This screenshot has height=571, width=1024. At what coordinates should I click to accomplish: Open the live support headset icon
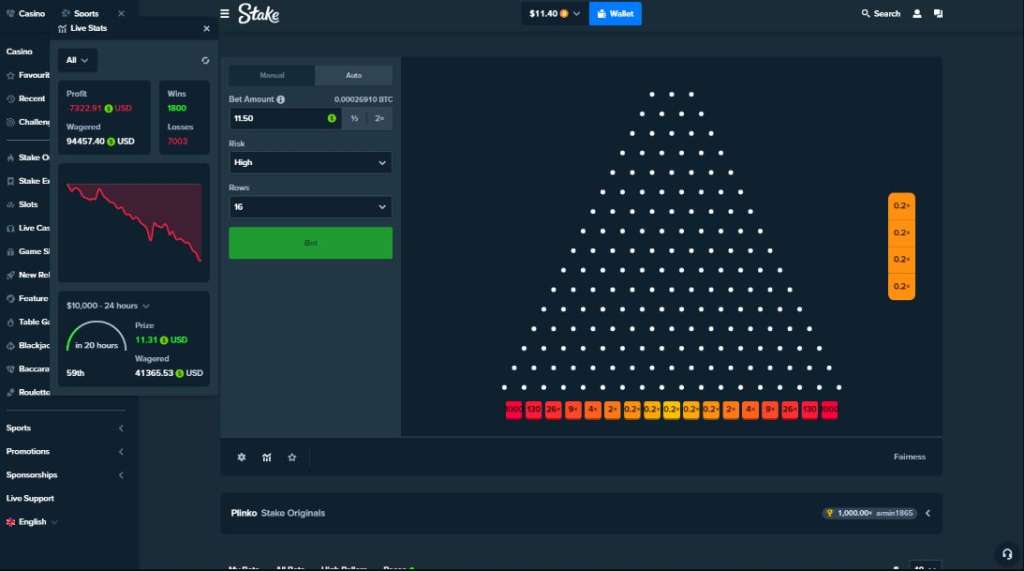click(x=1007, y=554)
